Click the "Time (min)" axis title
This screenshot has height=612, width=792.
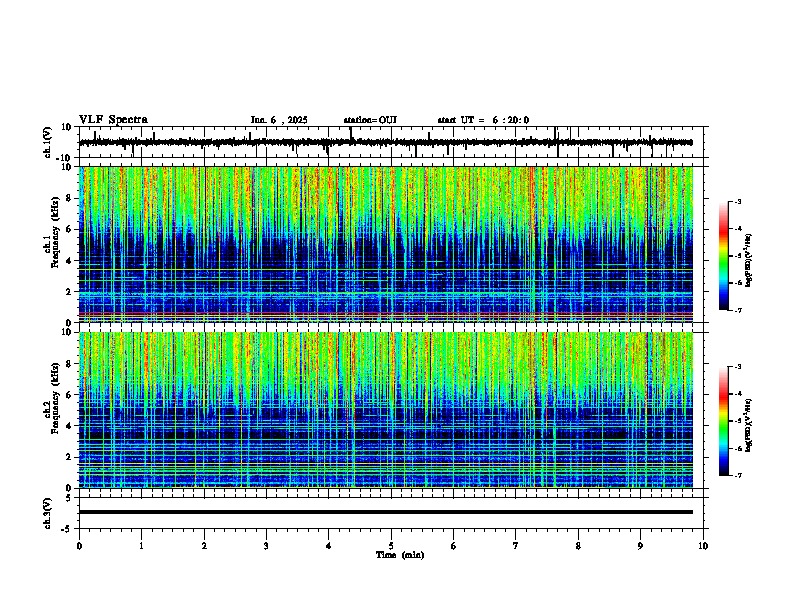click(400, 555)
